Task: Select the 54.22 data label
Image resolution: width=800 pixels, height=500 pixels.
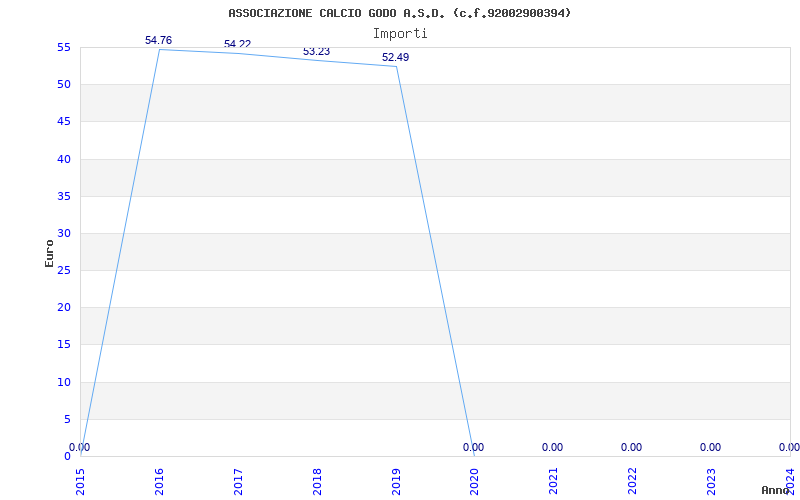Action: click(237, 44)
